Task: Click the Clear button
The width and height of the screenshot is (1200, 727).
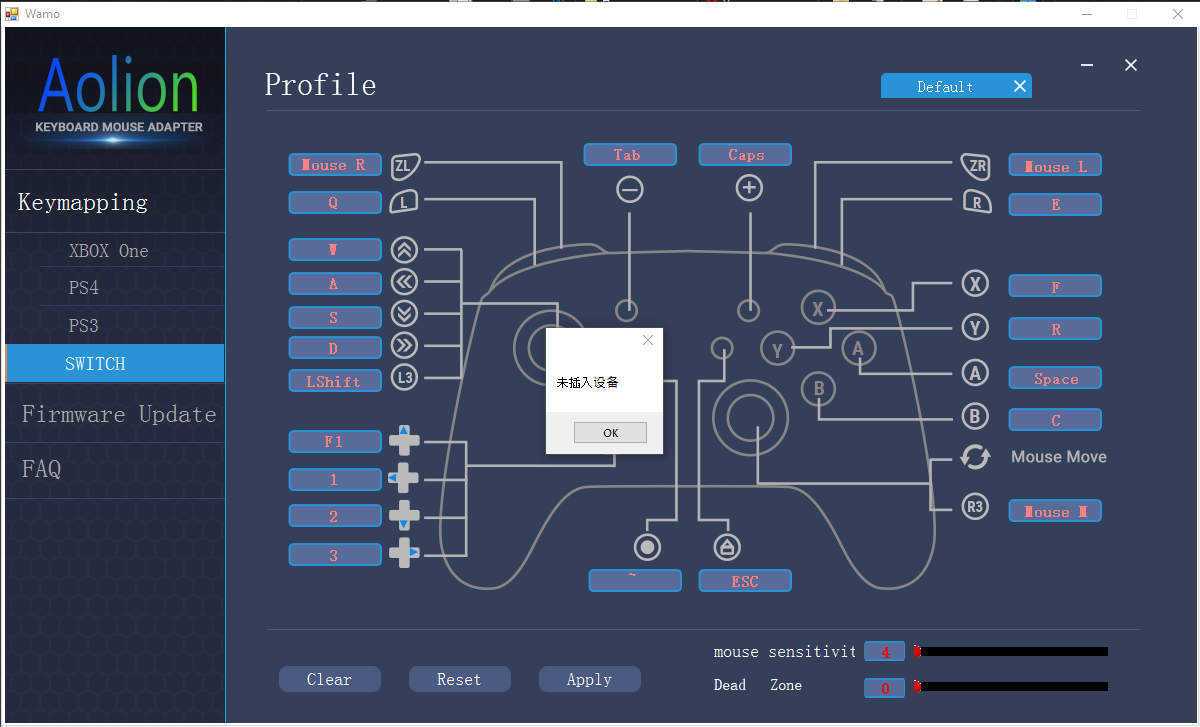Action: (x=330, y=679)
